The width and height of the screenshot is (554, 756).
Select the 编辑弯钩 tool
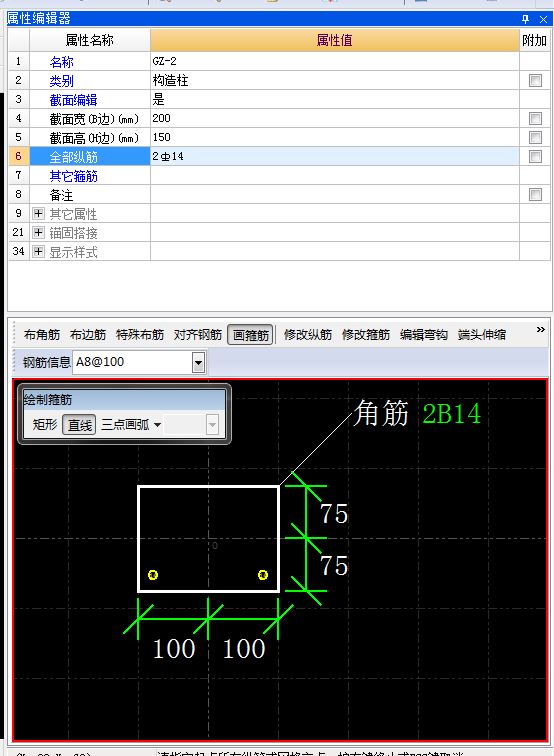(423, 335)
